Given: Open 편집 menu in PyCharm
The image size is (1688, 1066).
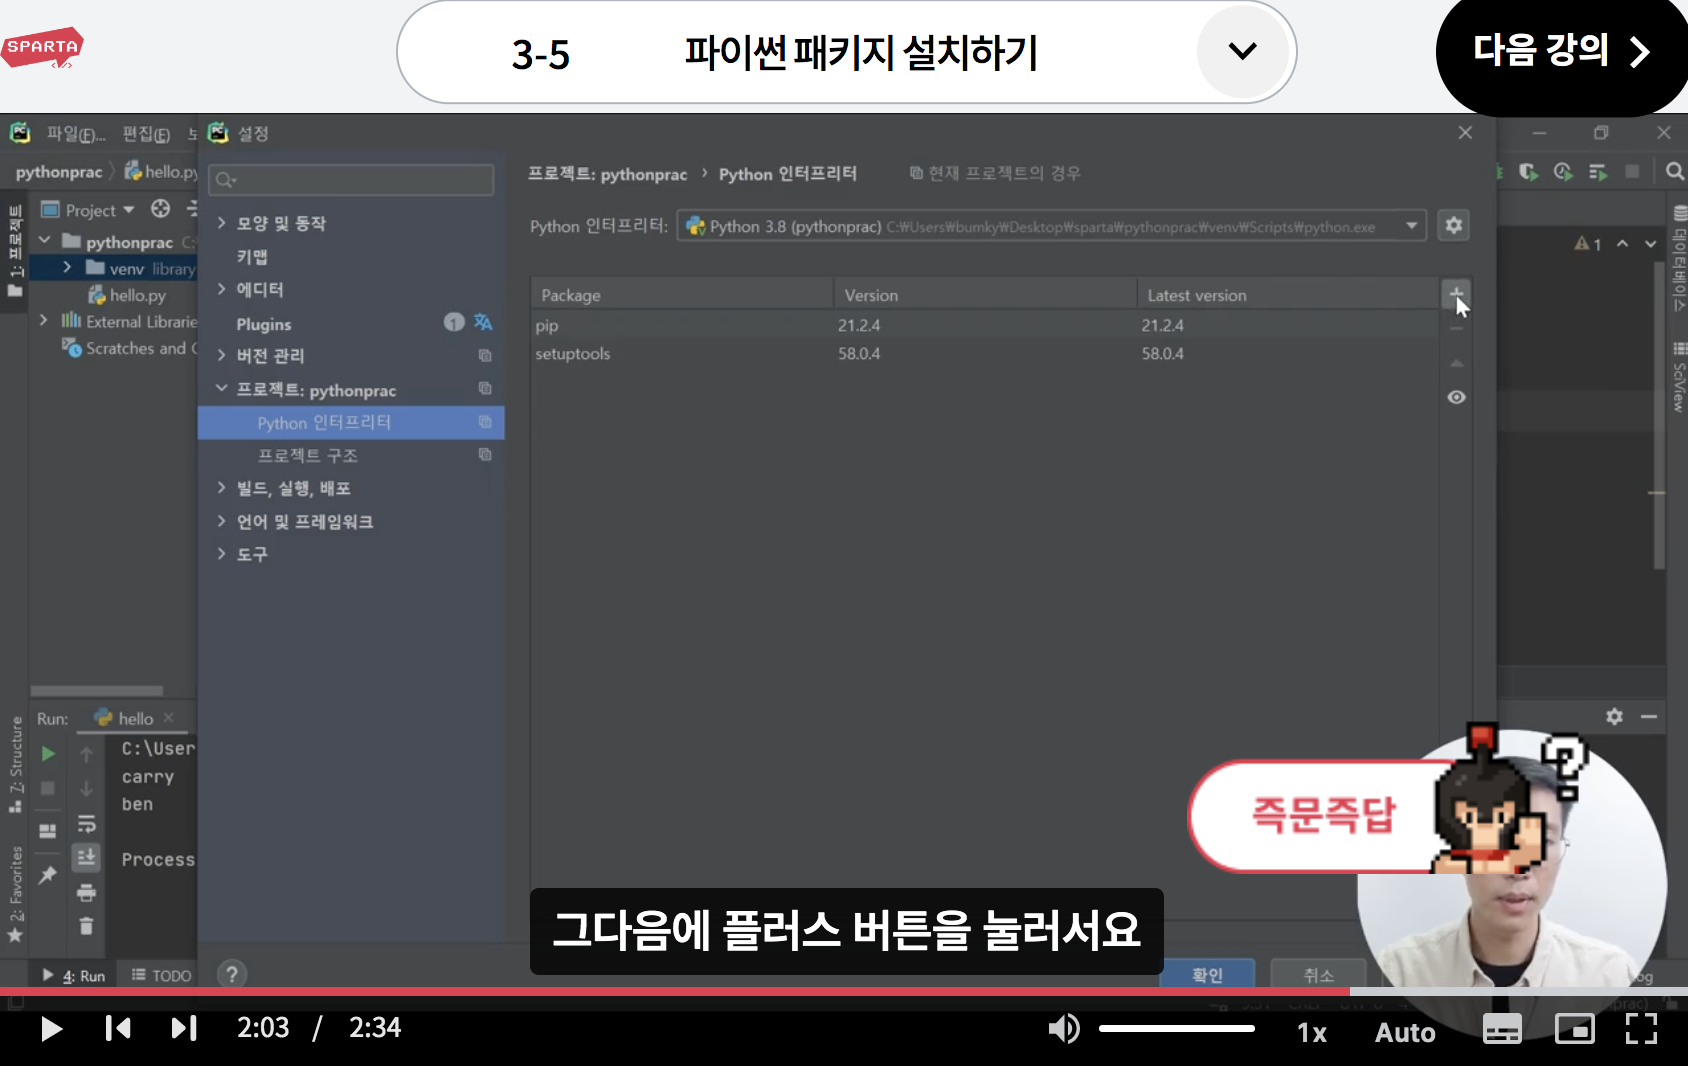Looking at the screenshot, I should [146, 133].
